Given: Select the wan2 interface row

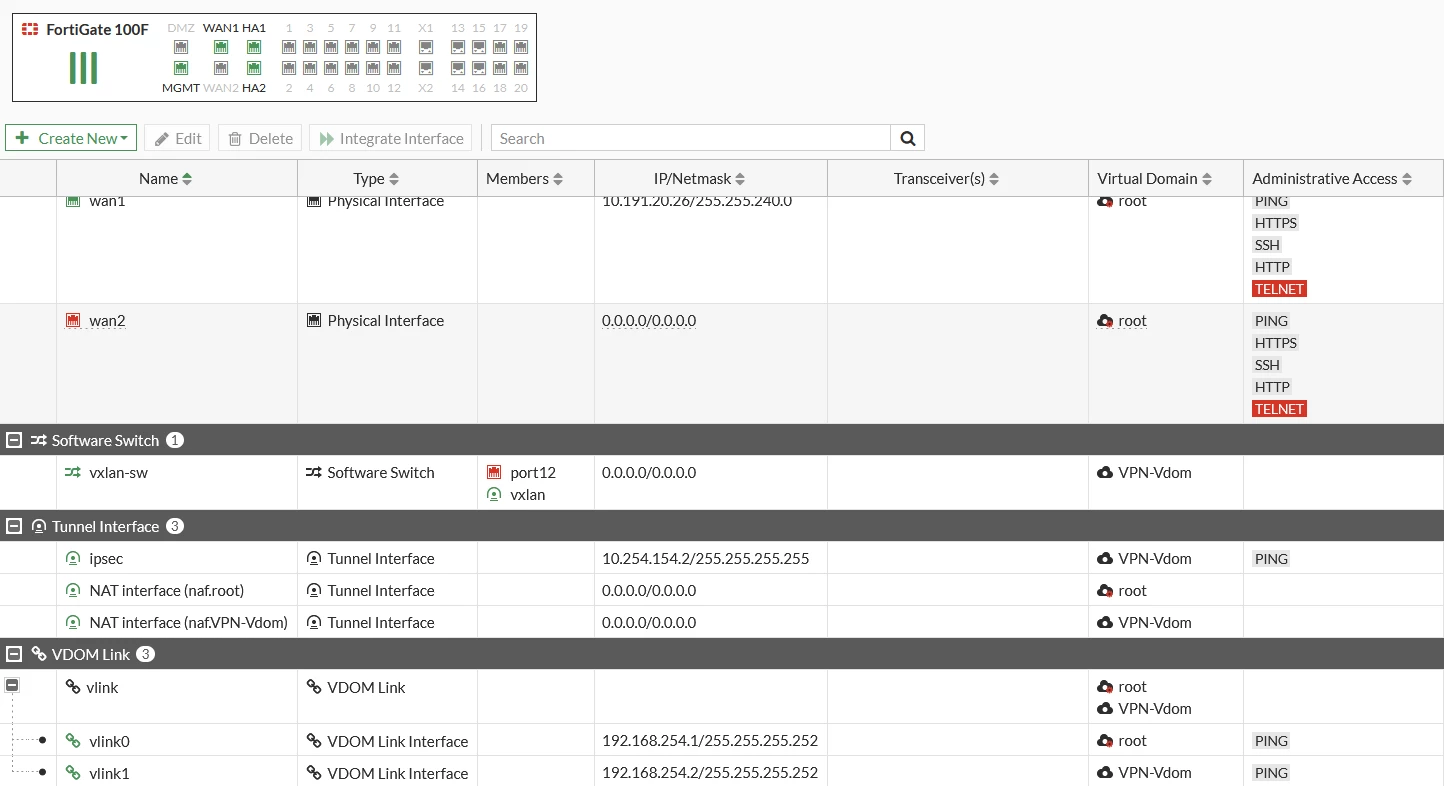Looking at the screenshot, I should [x=722, y=364].
